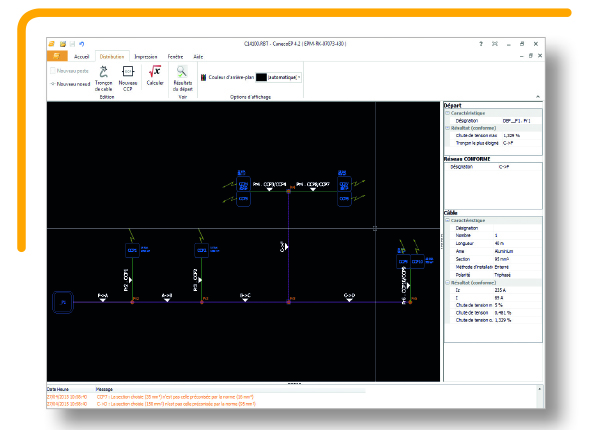Select the source block on the diagram's far left
The width and height of the screenshot is (600, 430).
click(63, 302)
